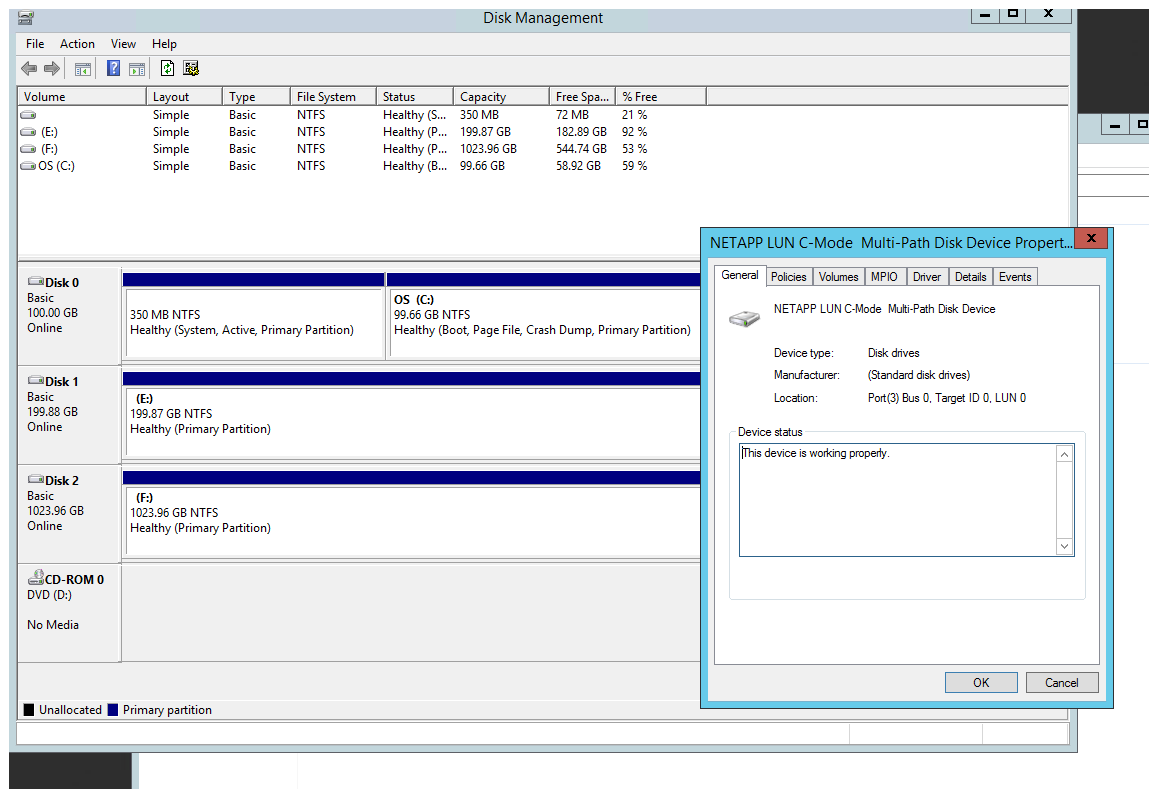1149x791 pixels.
Task: Open the Settings toolbar icon
Action: coord(191,68)
